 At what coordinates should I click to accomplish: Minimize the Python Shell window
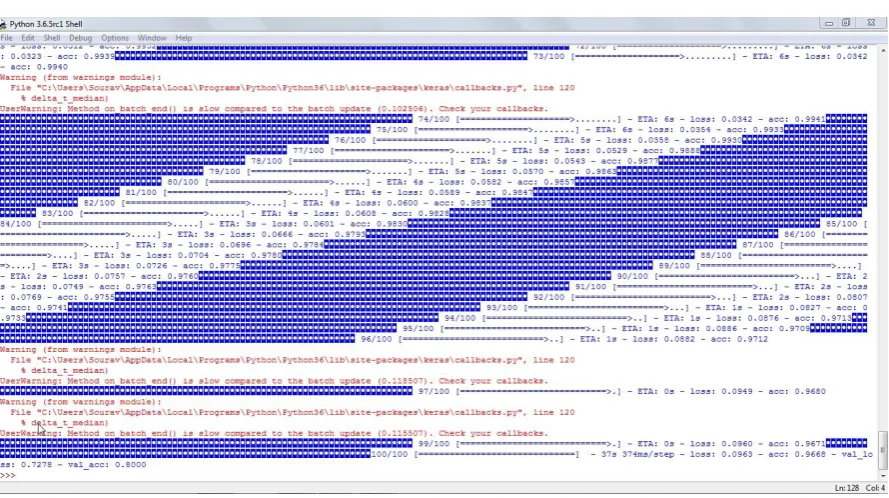pyautogui.click(x=829, y=23)
